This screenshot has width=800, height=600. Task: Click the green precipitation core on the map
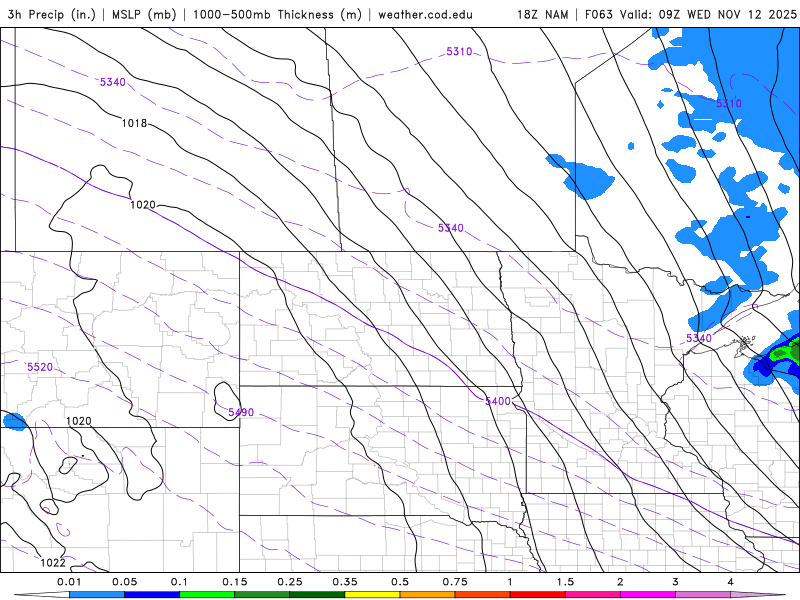click(x=786, y=352)
